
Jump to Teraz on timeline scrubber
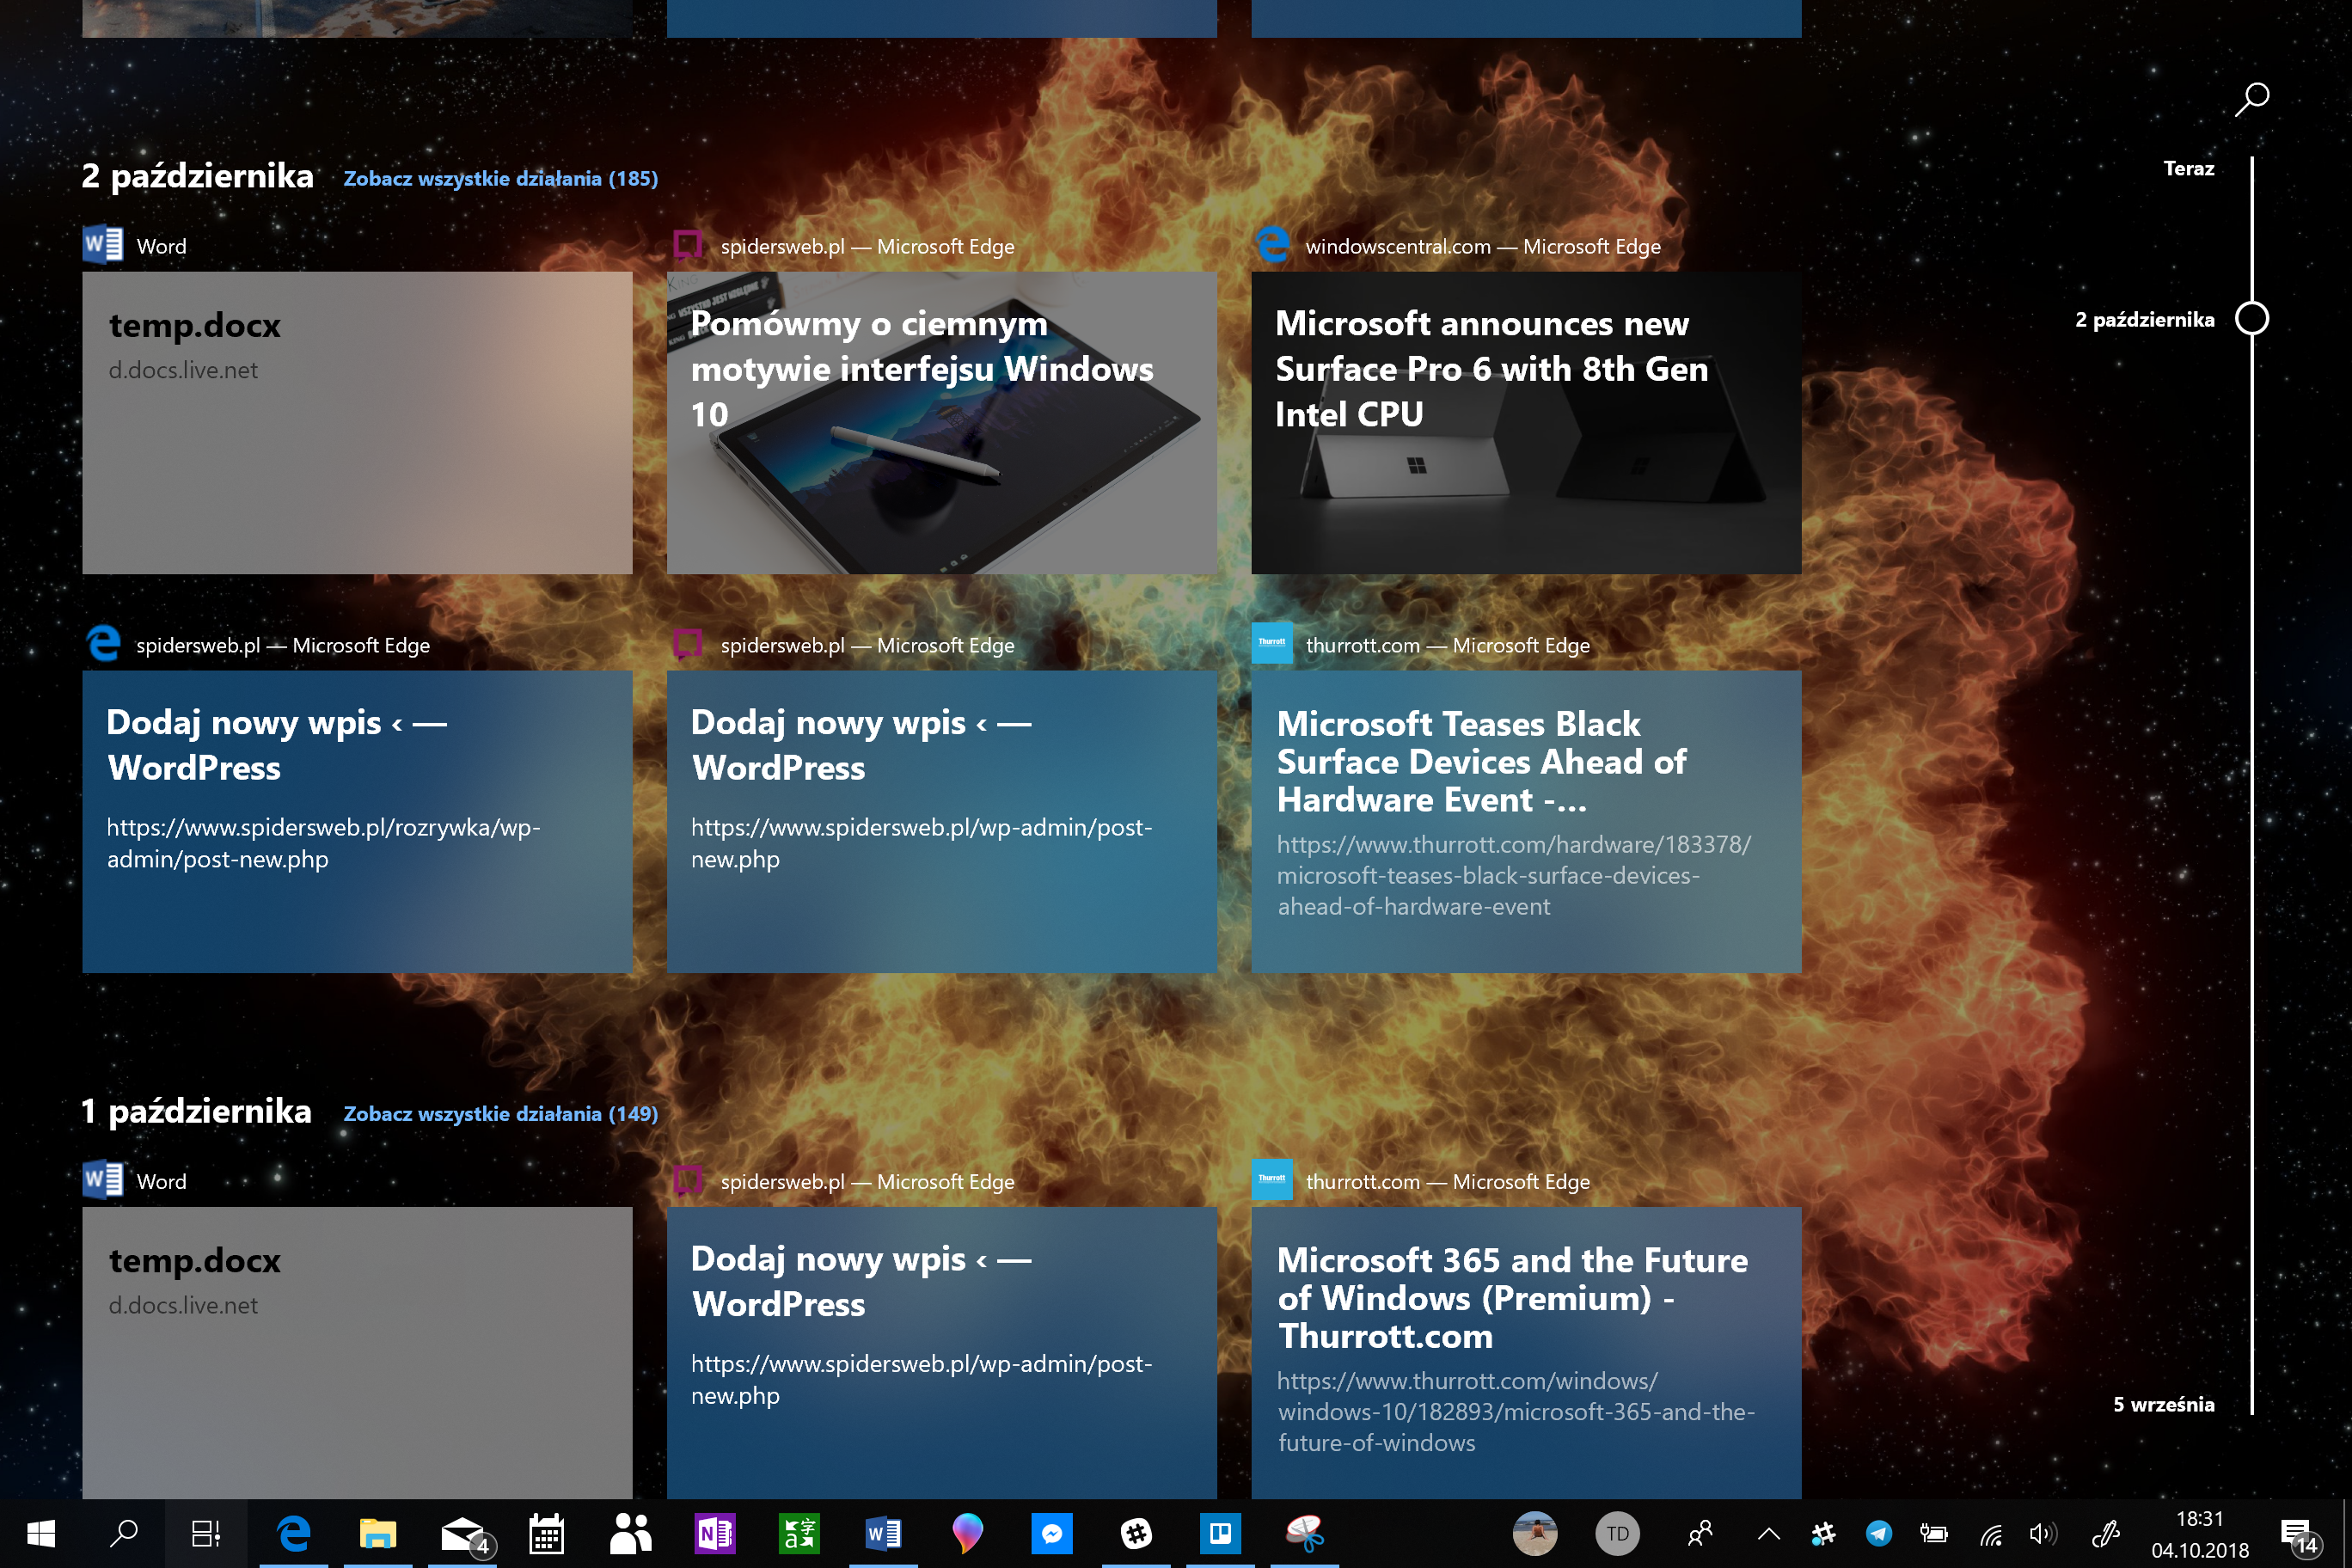pyautogui.click(x=2189, y=169)
